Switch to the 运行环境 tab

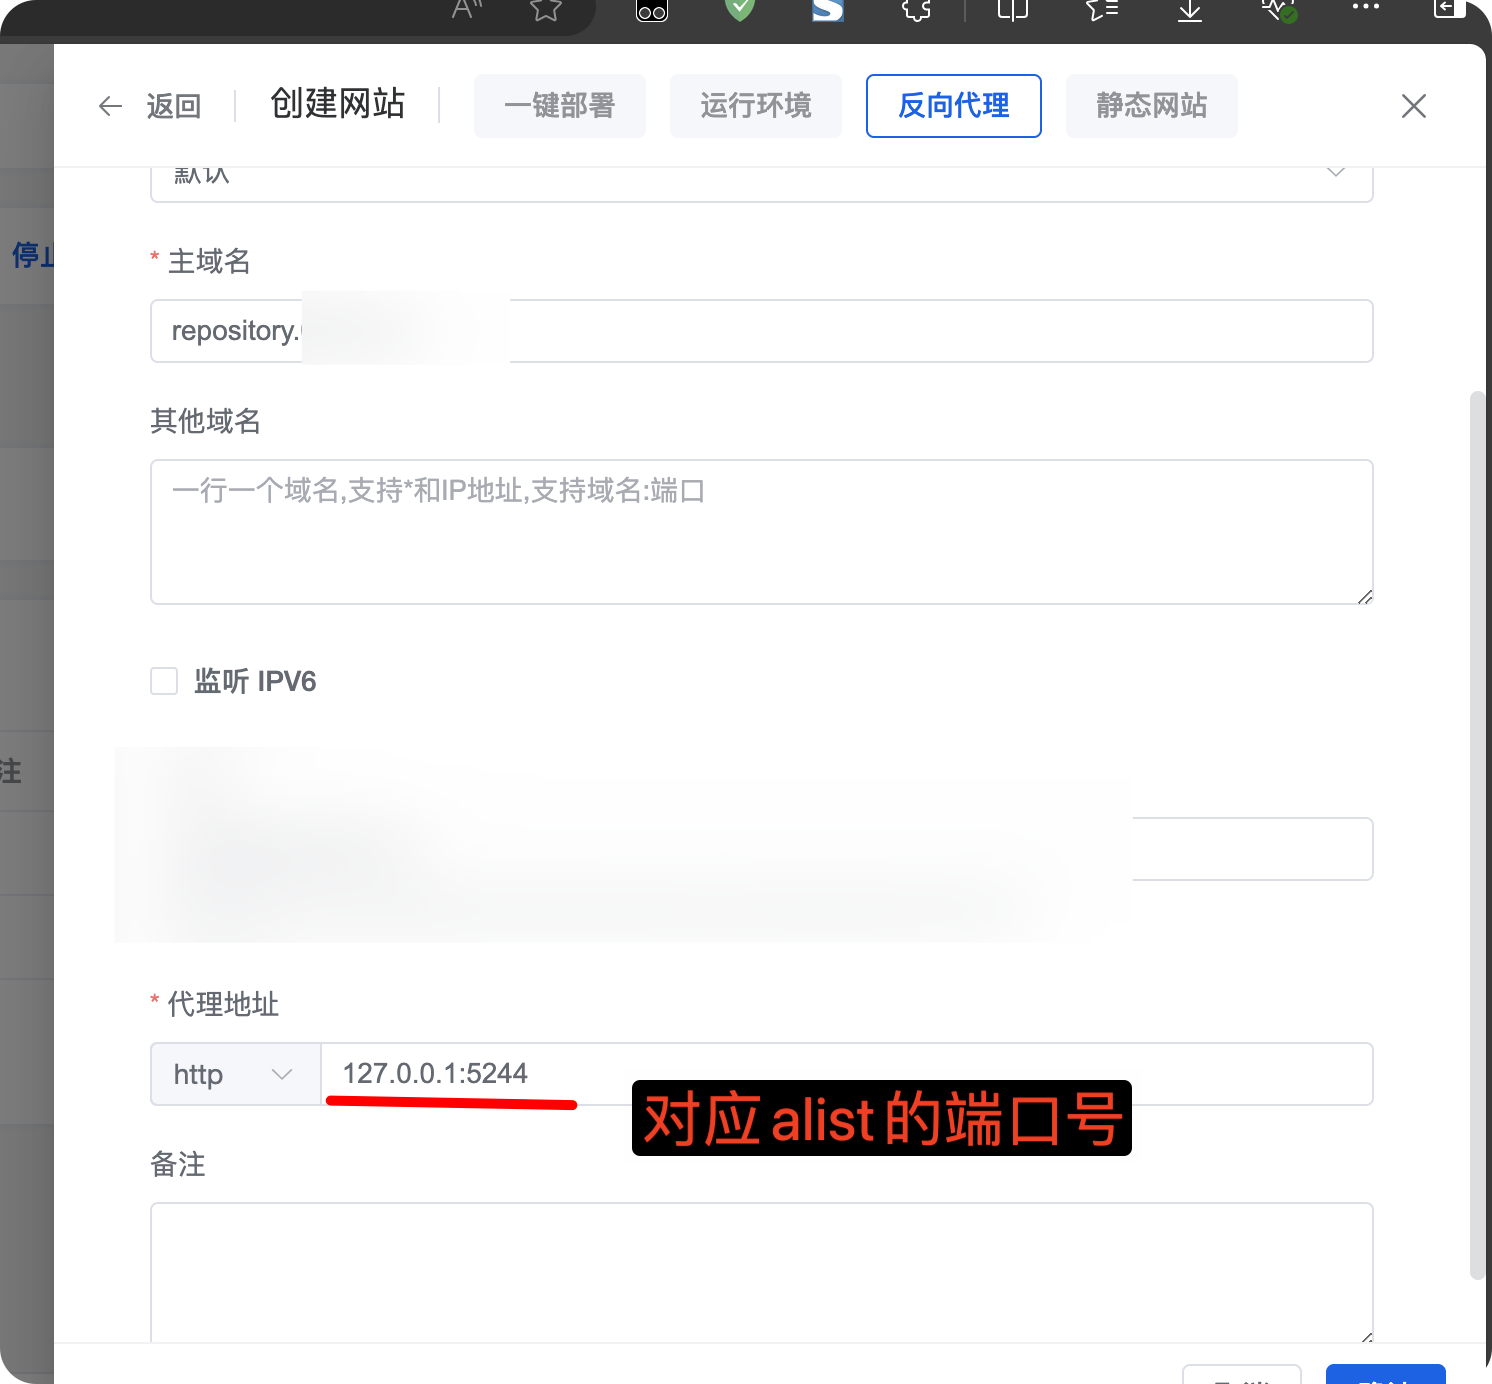click(756, 106)
